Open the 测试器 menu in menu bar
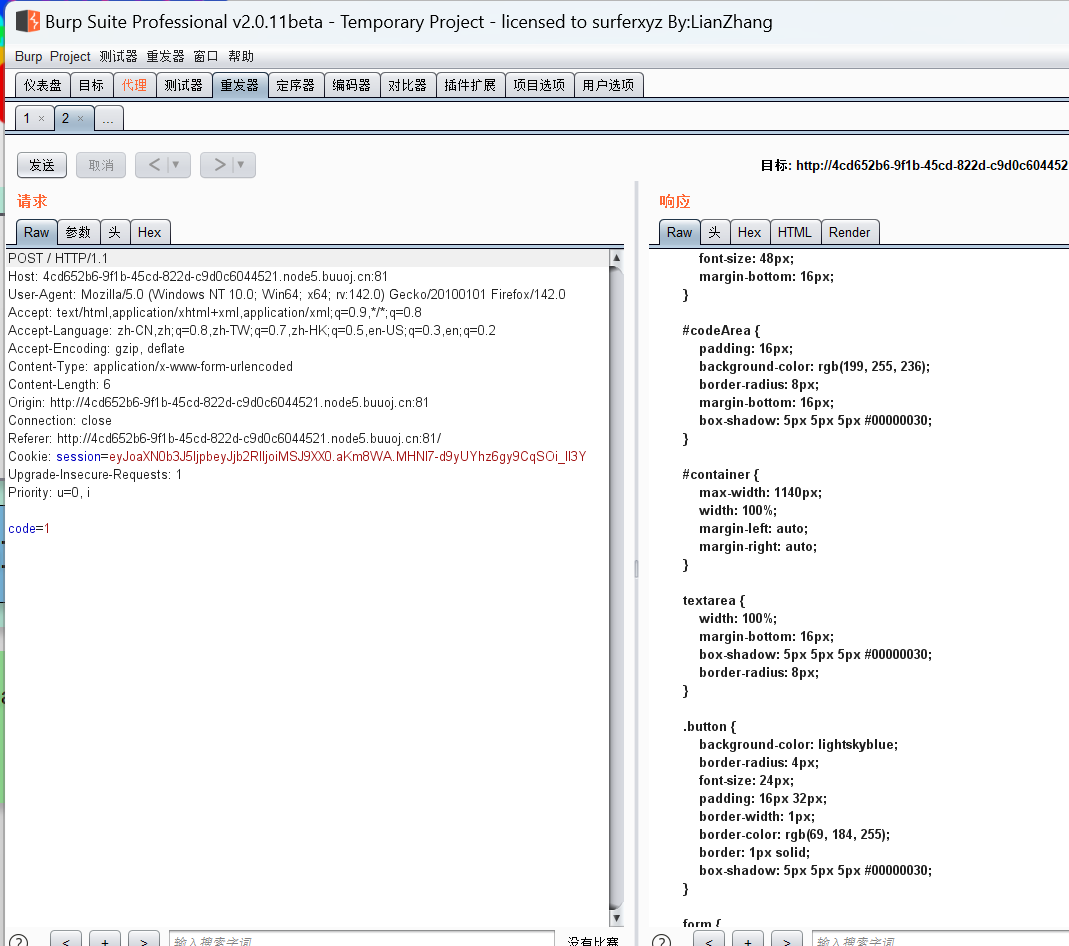The width and height of the screenshot is (1069, 946). [x=118, y=57]
